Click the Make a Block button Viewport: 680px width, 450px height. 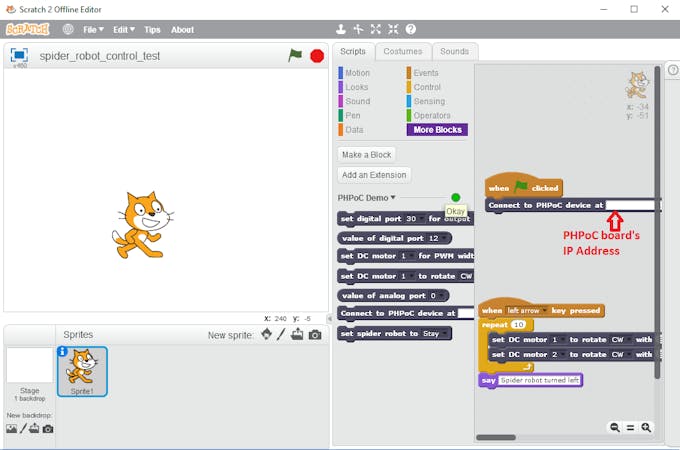[366, 155]
